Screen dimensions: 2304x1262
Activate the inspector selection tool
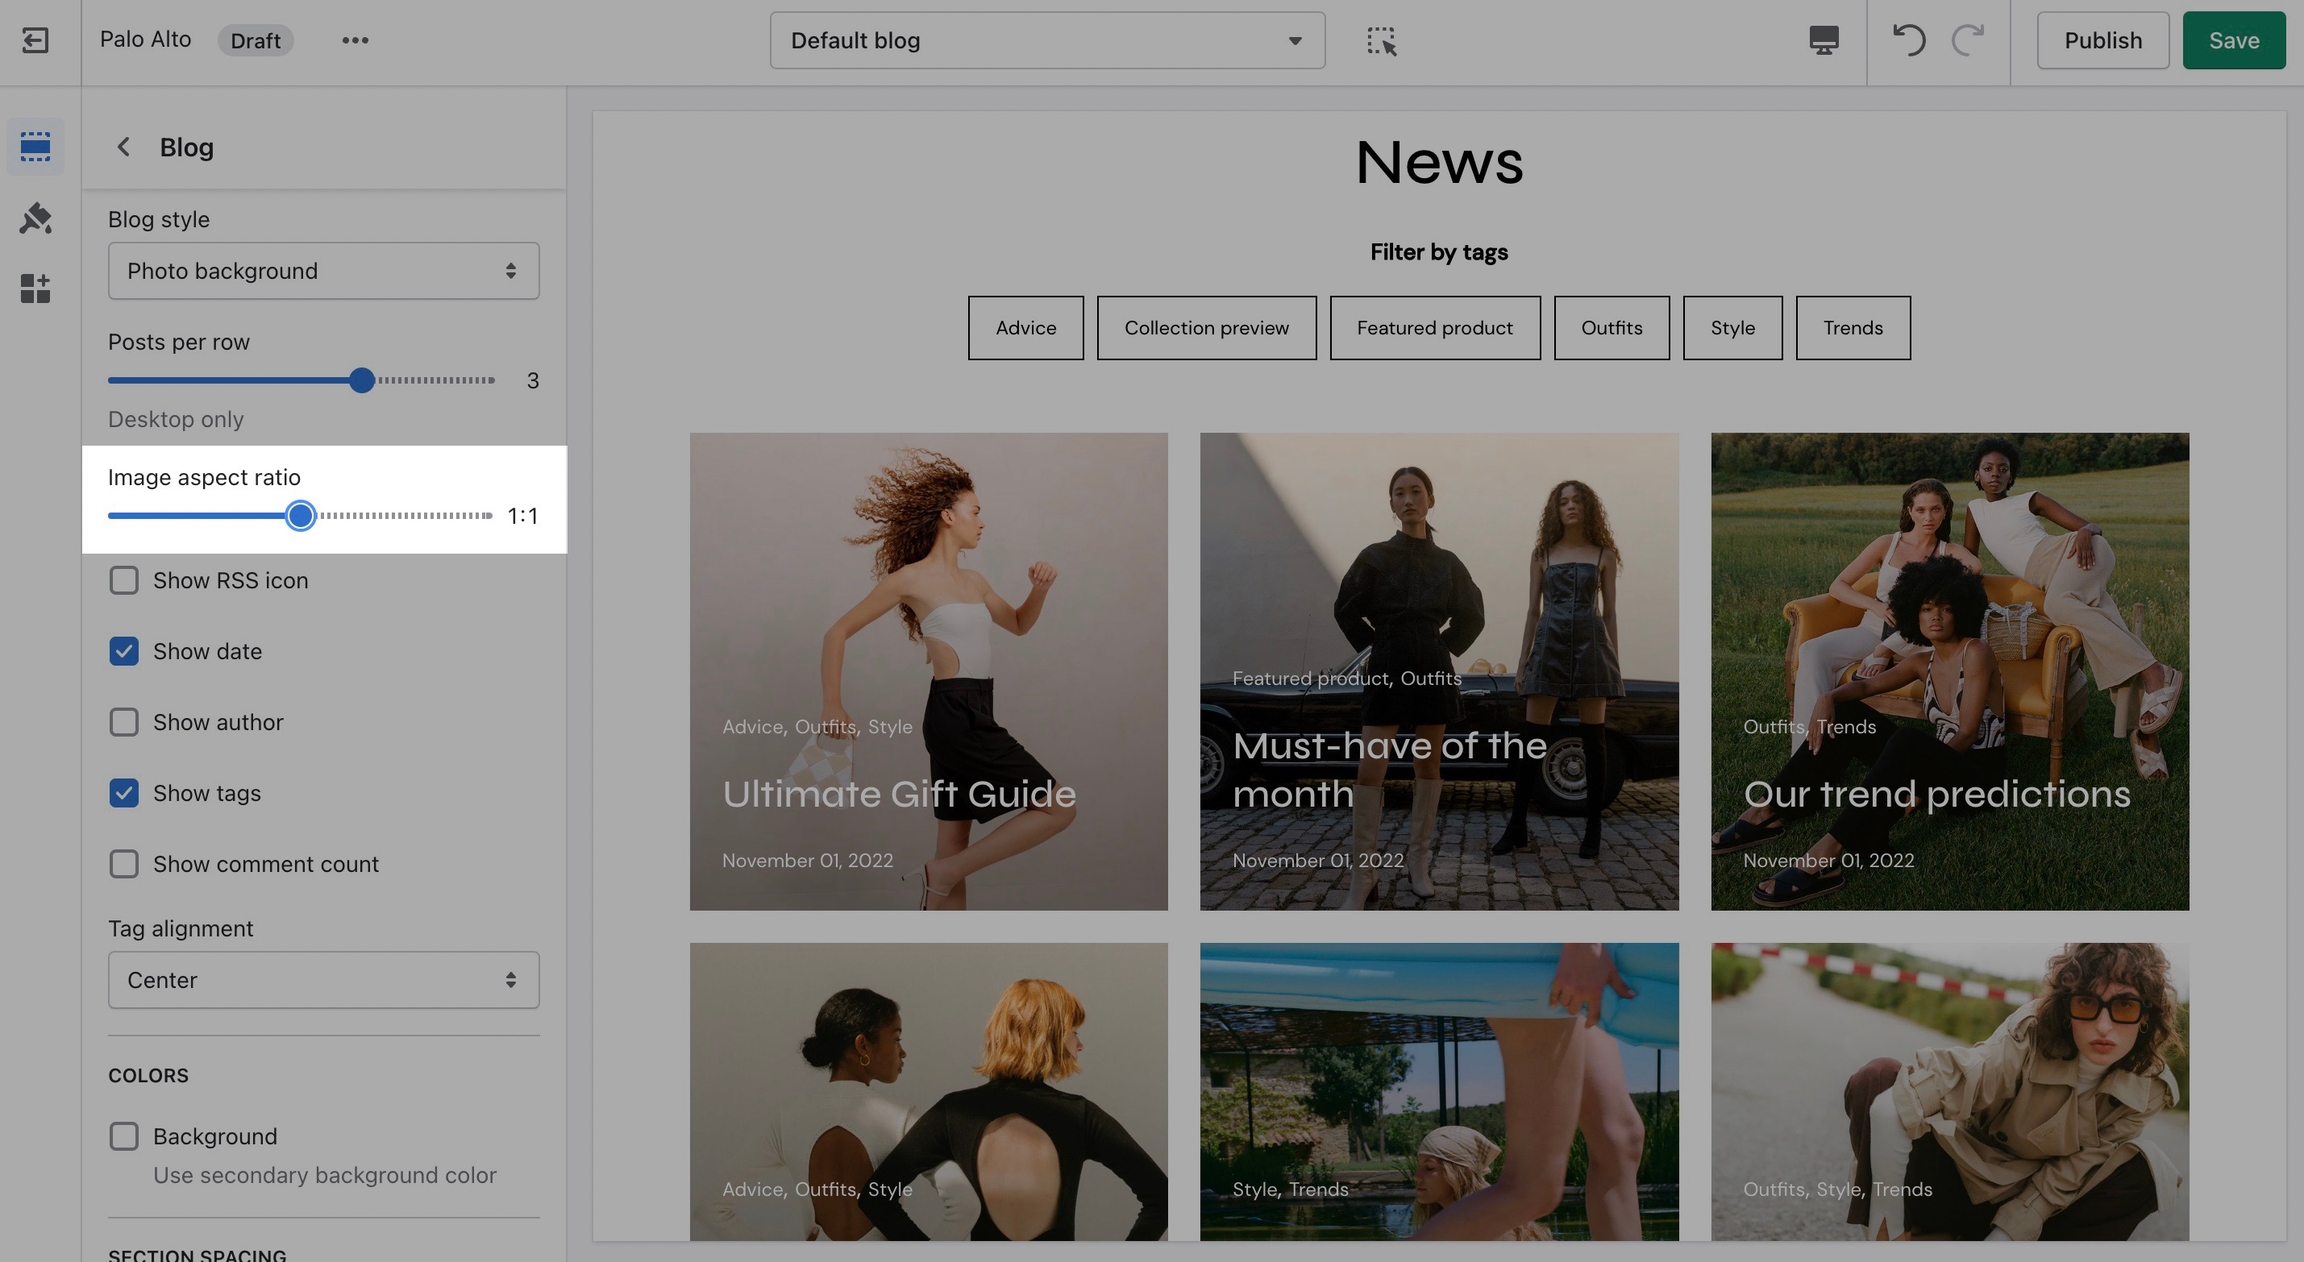1381,40
